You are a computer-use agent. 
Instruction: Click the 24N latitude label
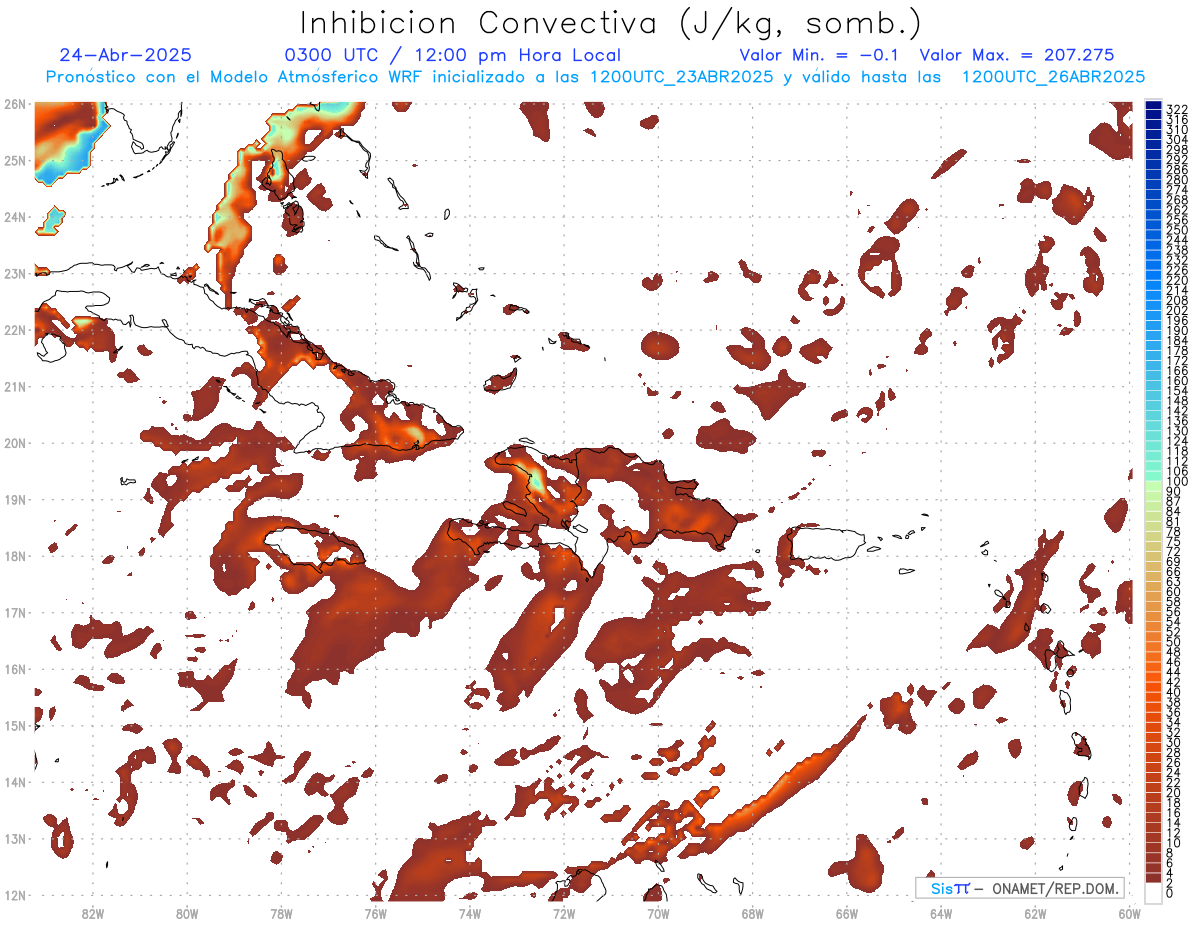click(x=15, y=217)
